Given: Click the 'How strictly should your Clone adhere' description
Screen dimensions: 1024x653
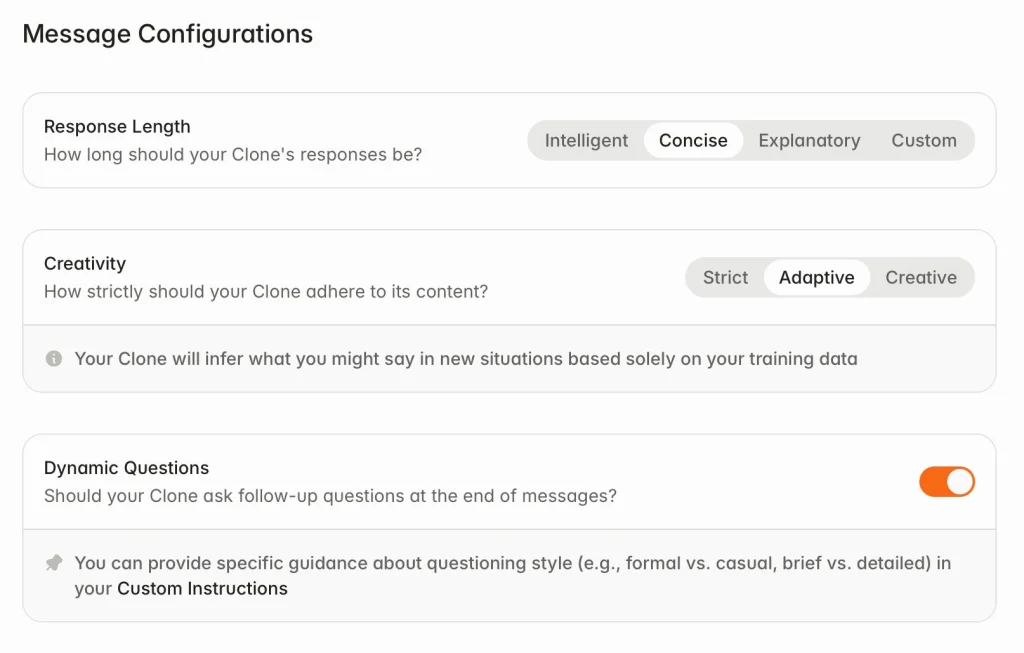Looking at the screenshot, I should click(x=266, y=291).
